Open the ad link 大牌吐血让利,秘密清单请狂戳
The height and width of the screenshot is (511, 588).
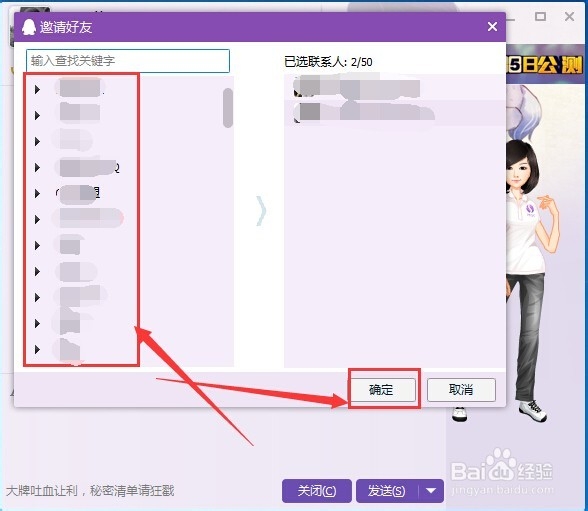(x=90, y=491)
